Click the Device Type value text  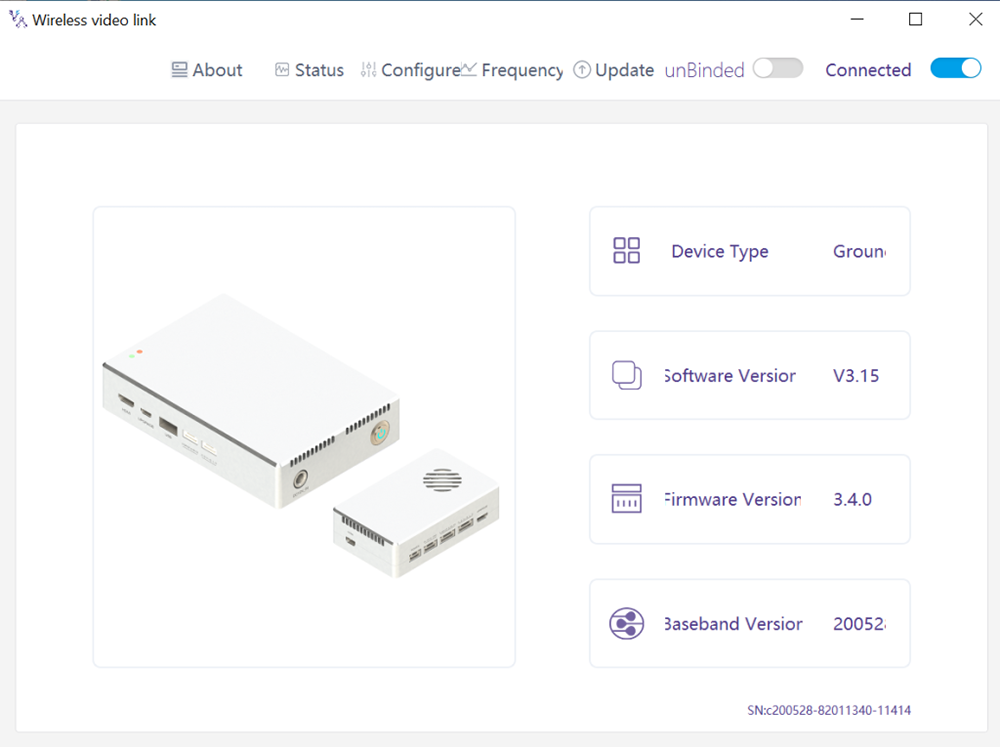coord(859,252)
